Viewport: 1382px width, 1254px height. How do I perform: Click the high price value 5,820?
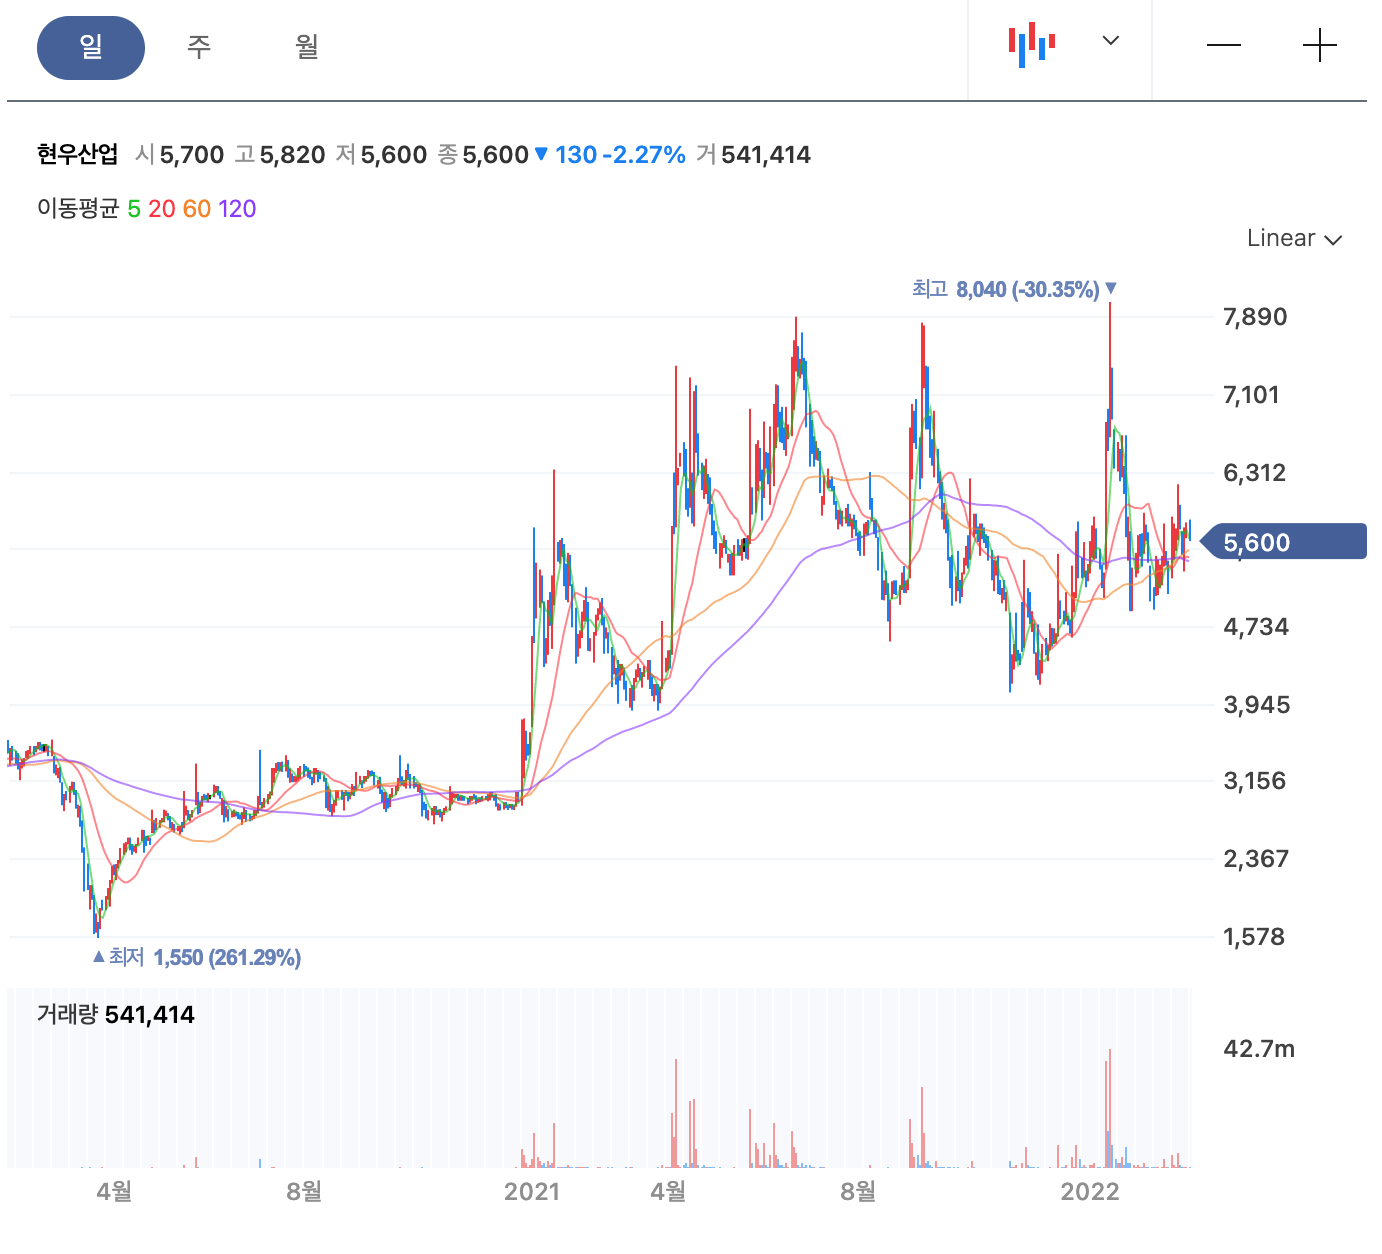point(292,155)
